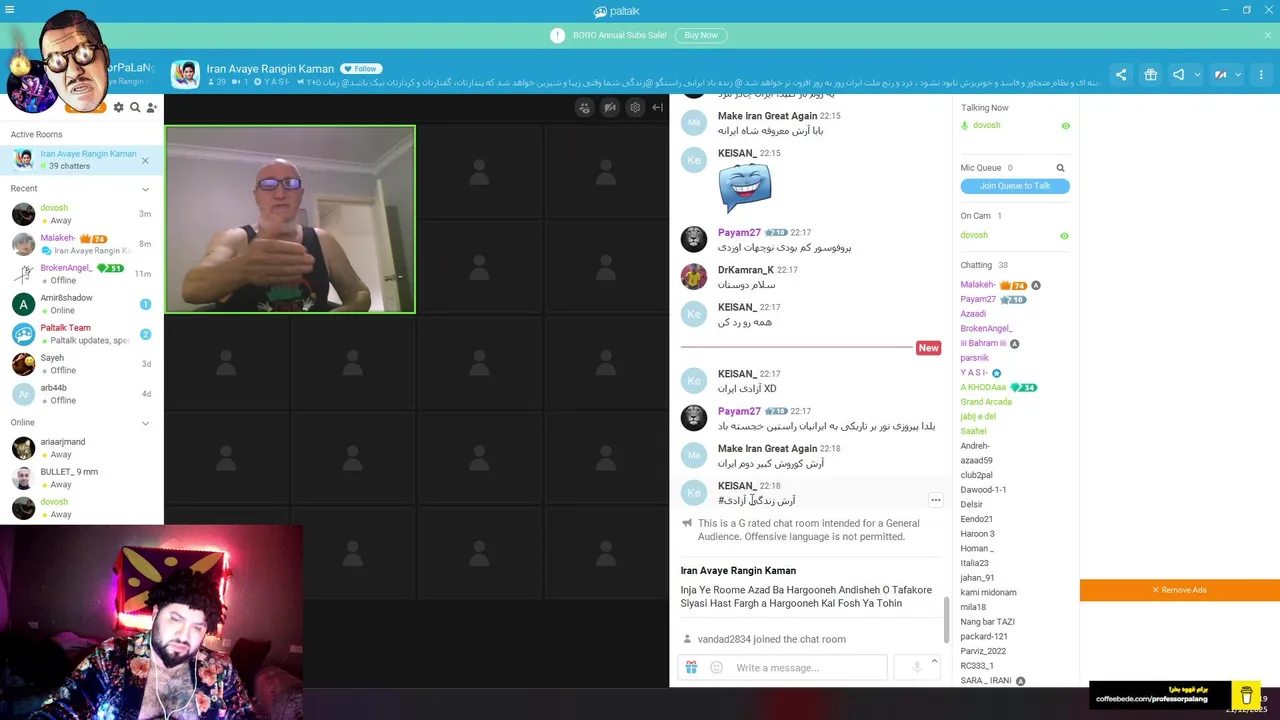Screen dimensions: 1280x720
Task: Click DrKamran_K username in chat
Action: pos(745,270)
